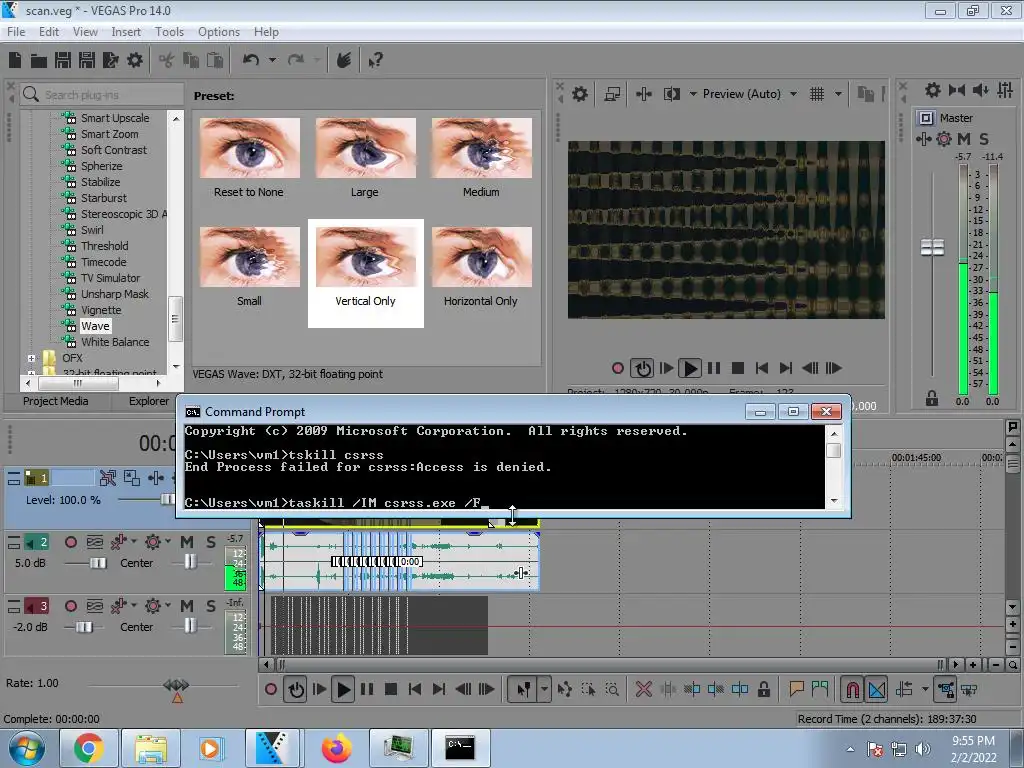Switch to the Explorer tab
Screen dimensions: 1024x768
[x=148, y=401]
